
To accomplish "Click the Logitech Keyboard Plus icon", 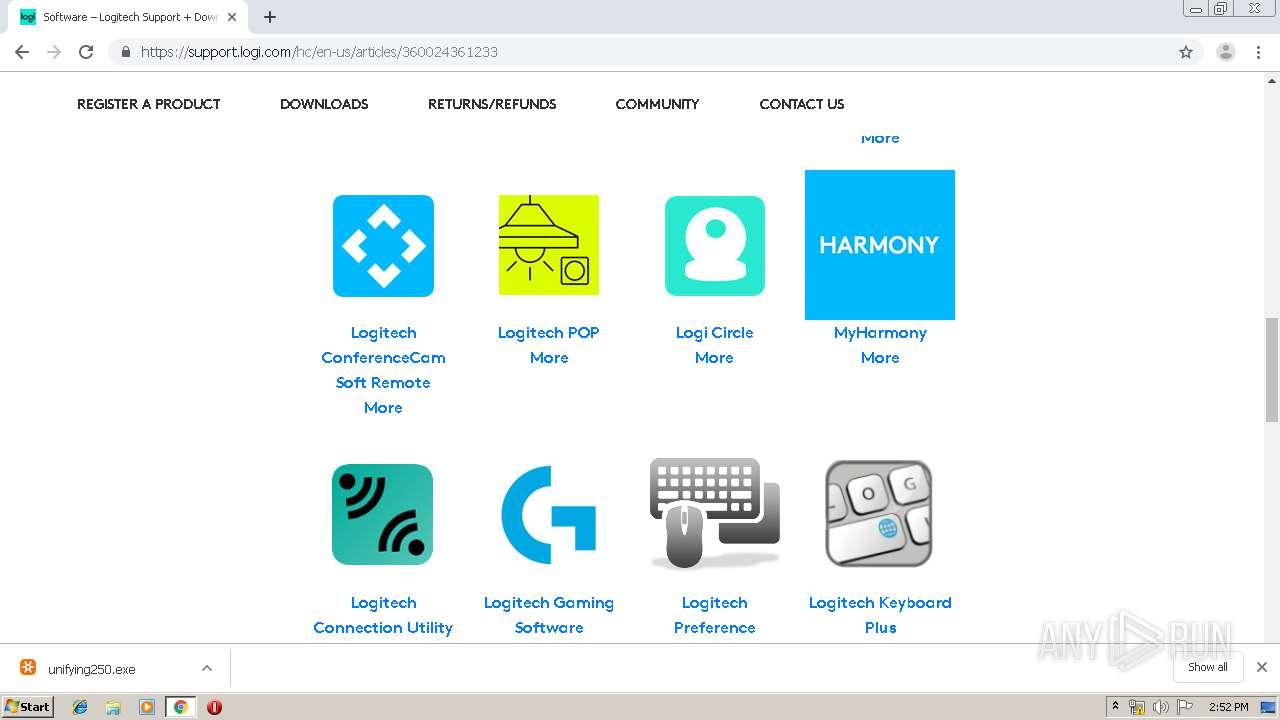I will [x=879, y=514].
